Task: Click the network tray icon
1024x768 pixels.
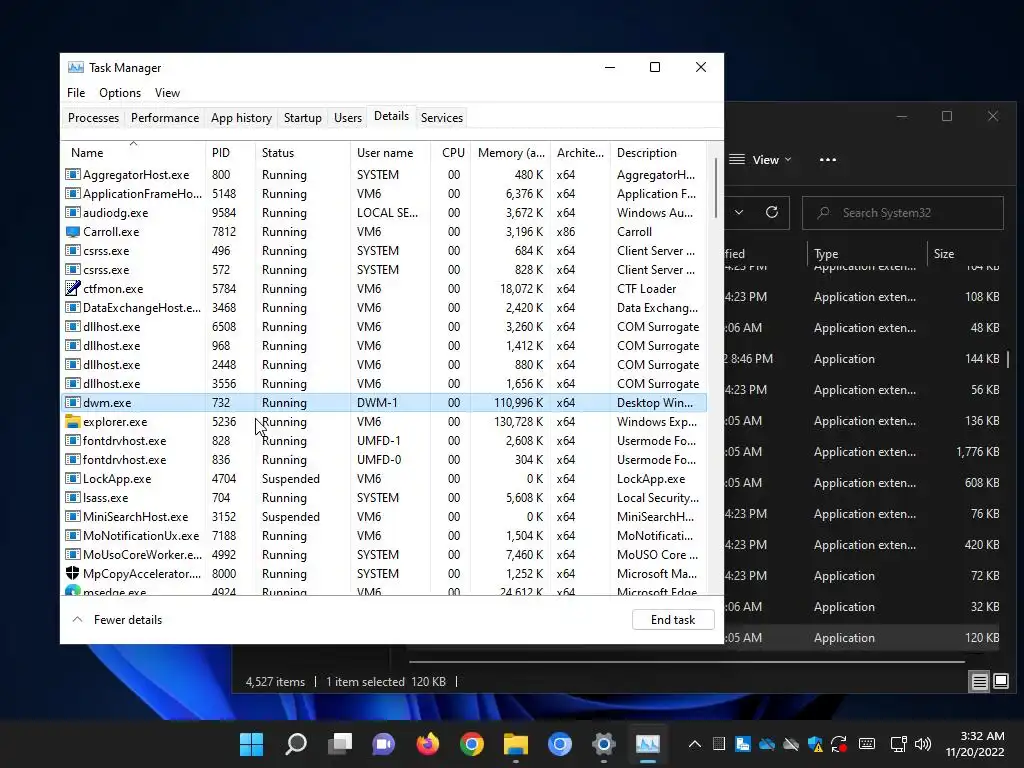Action: (x=899, y=744)
